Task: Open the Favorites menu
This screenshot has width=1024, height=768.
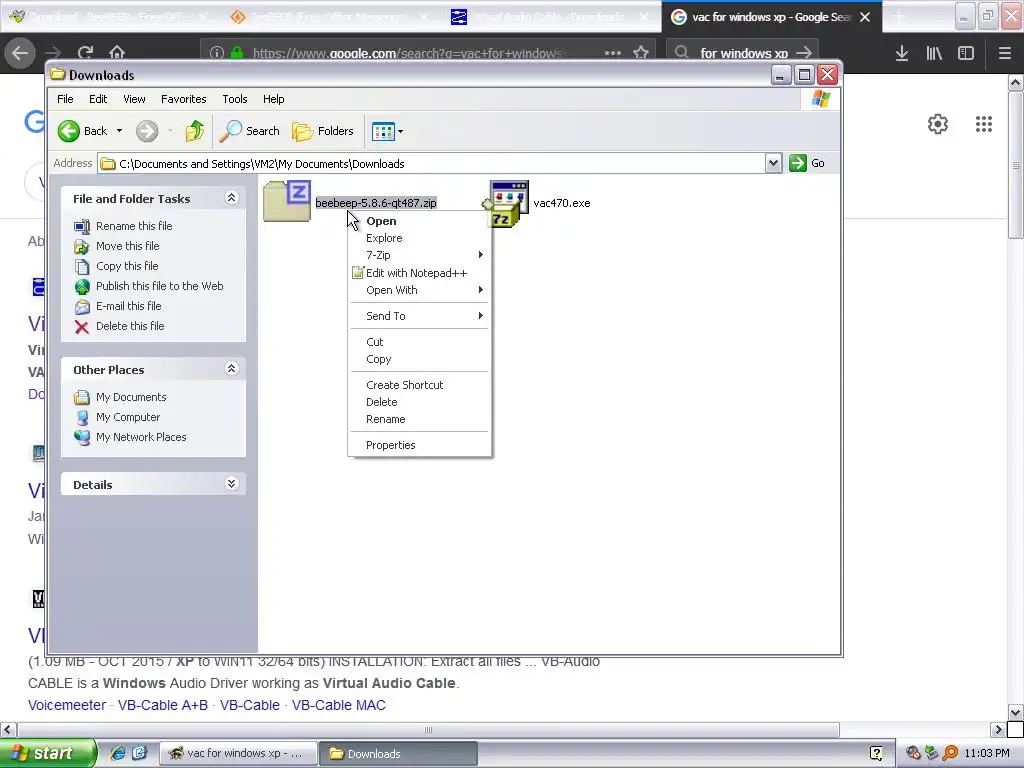Action: click(184, 99)
